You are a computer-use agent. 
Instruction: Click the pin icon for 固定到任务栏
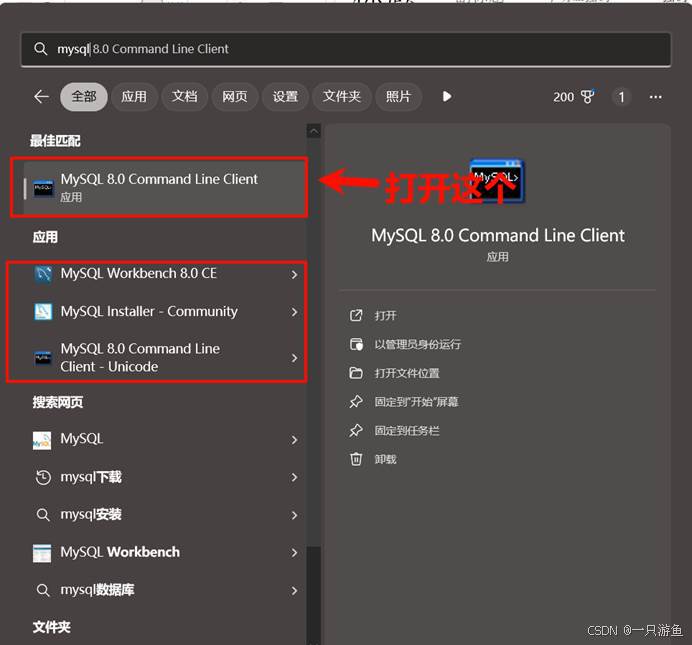pos(356,431)
